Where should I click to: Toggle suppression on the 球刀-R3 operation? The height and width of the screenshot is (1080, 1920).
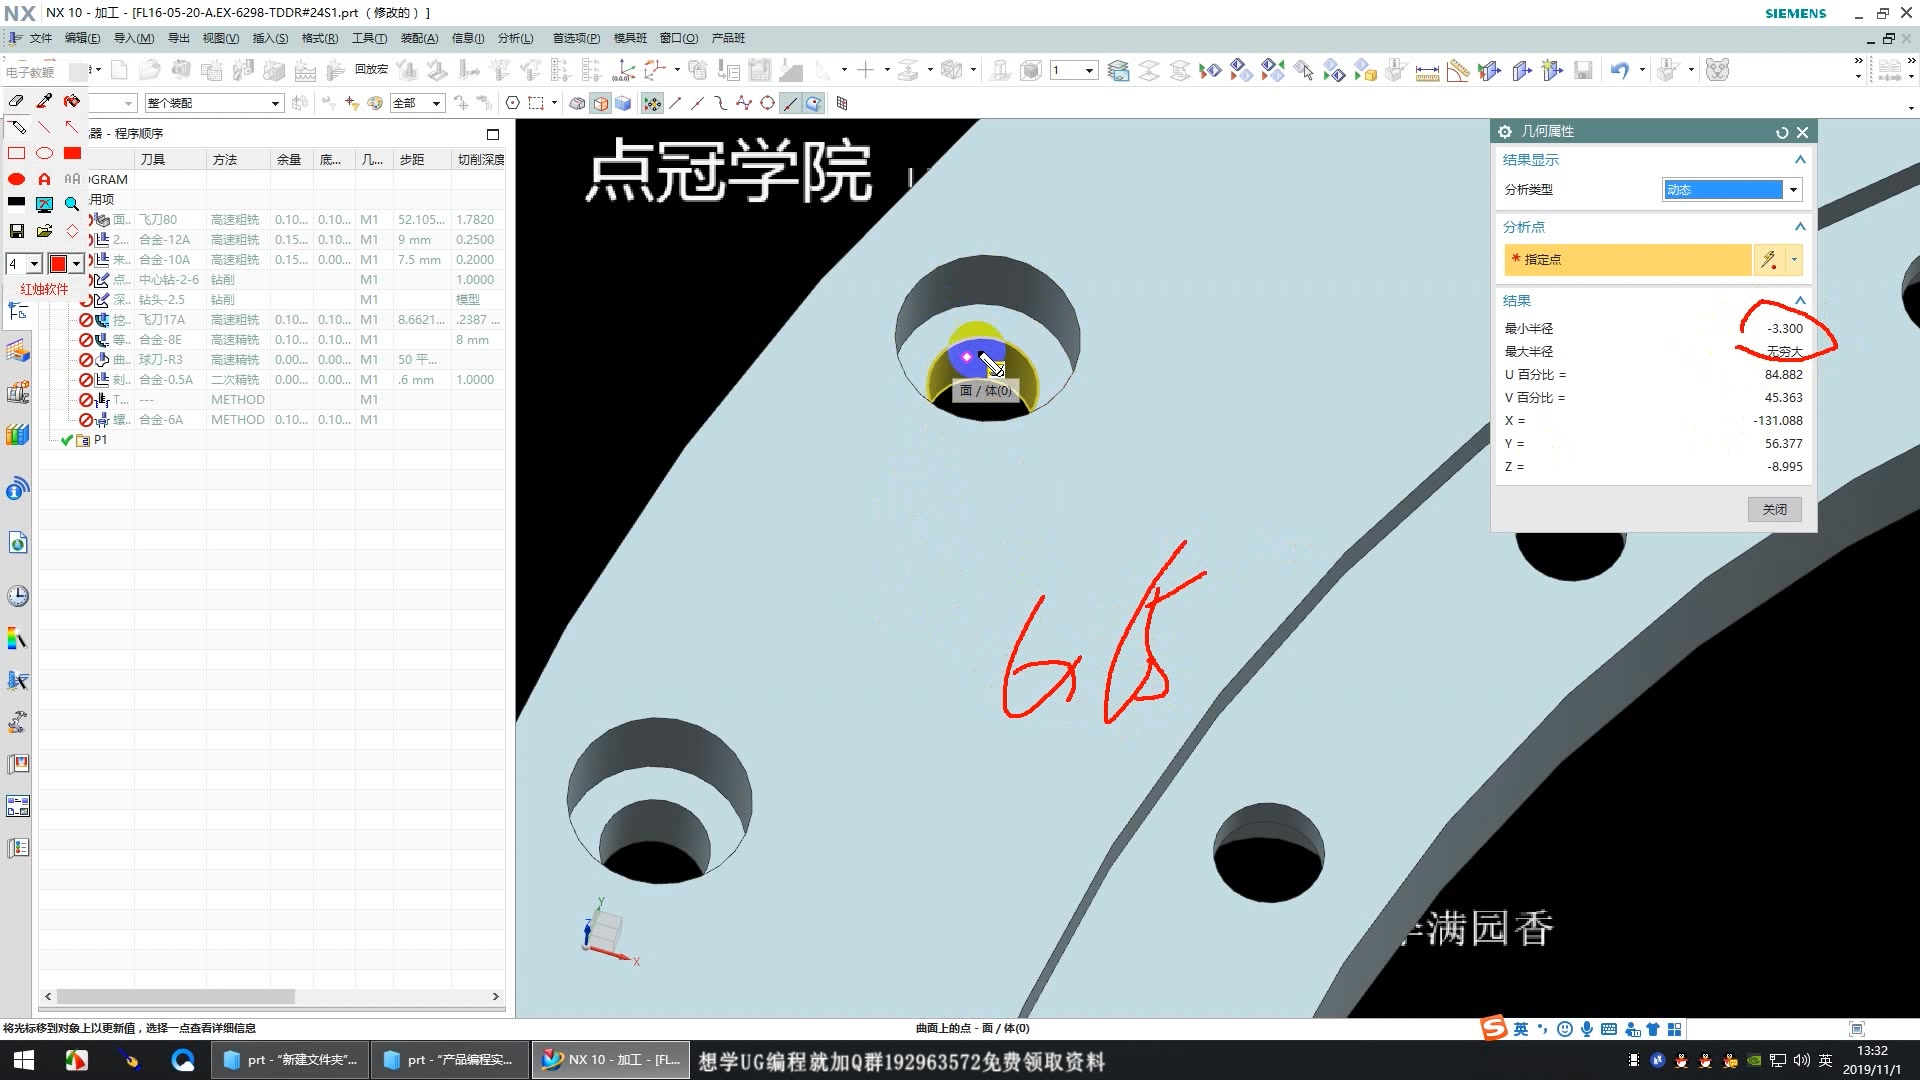point(85,359)
